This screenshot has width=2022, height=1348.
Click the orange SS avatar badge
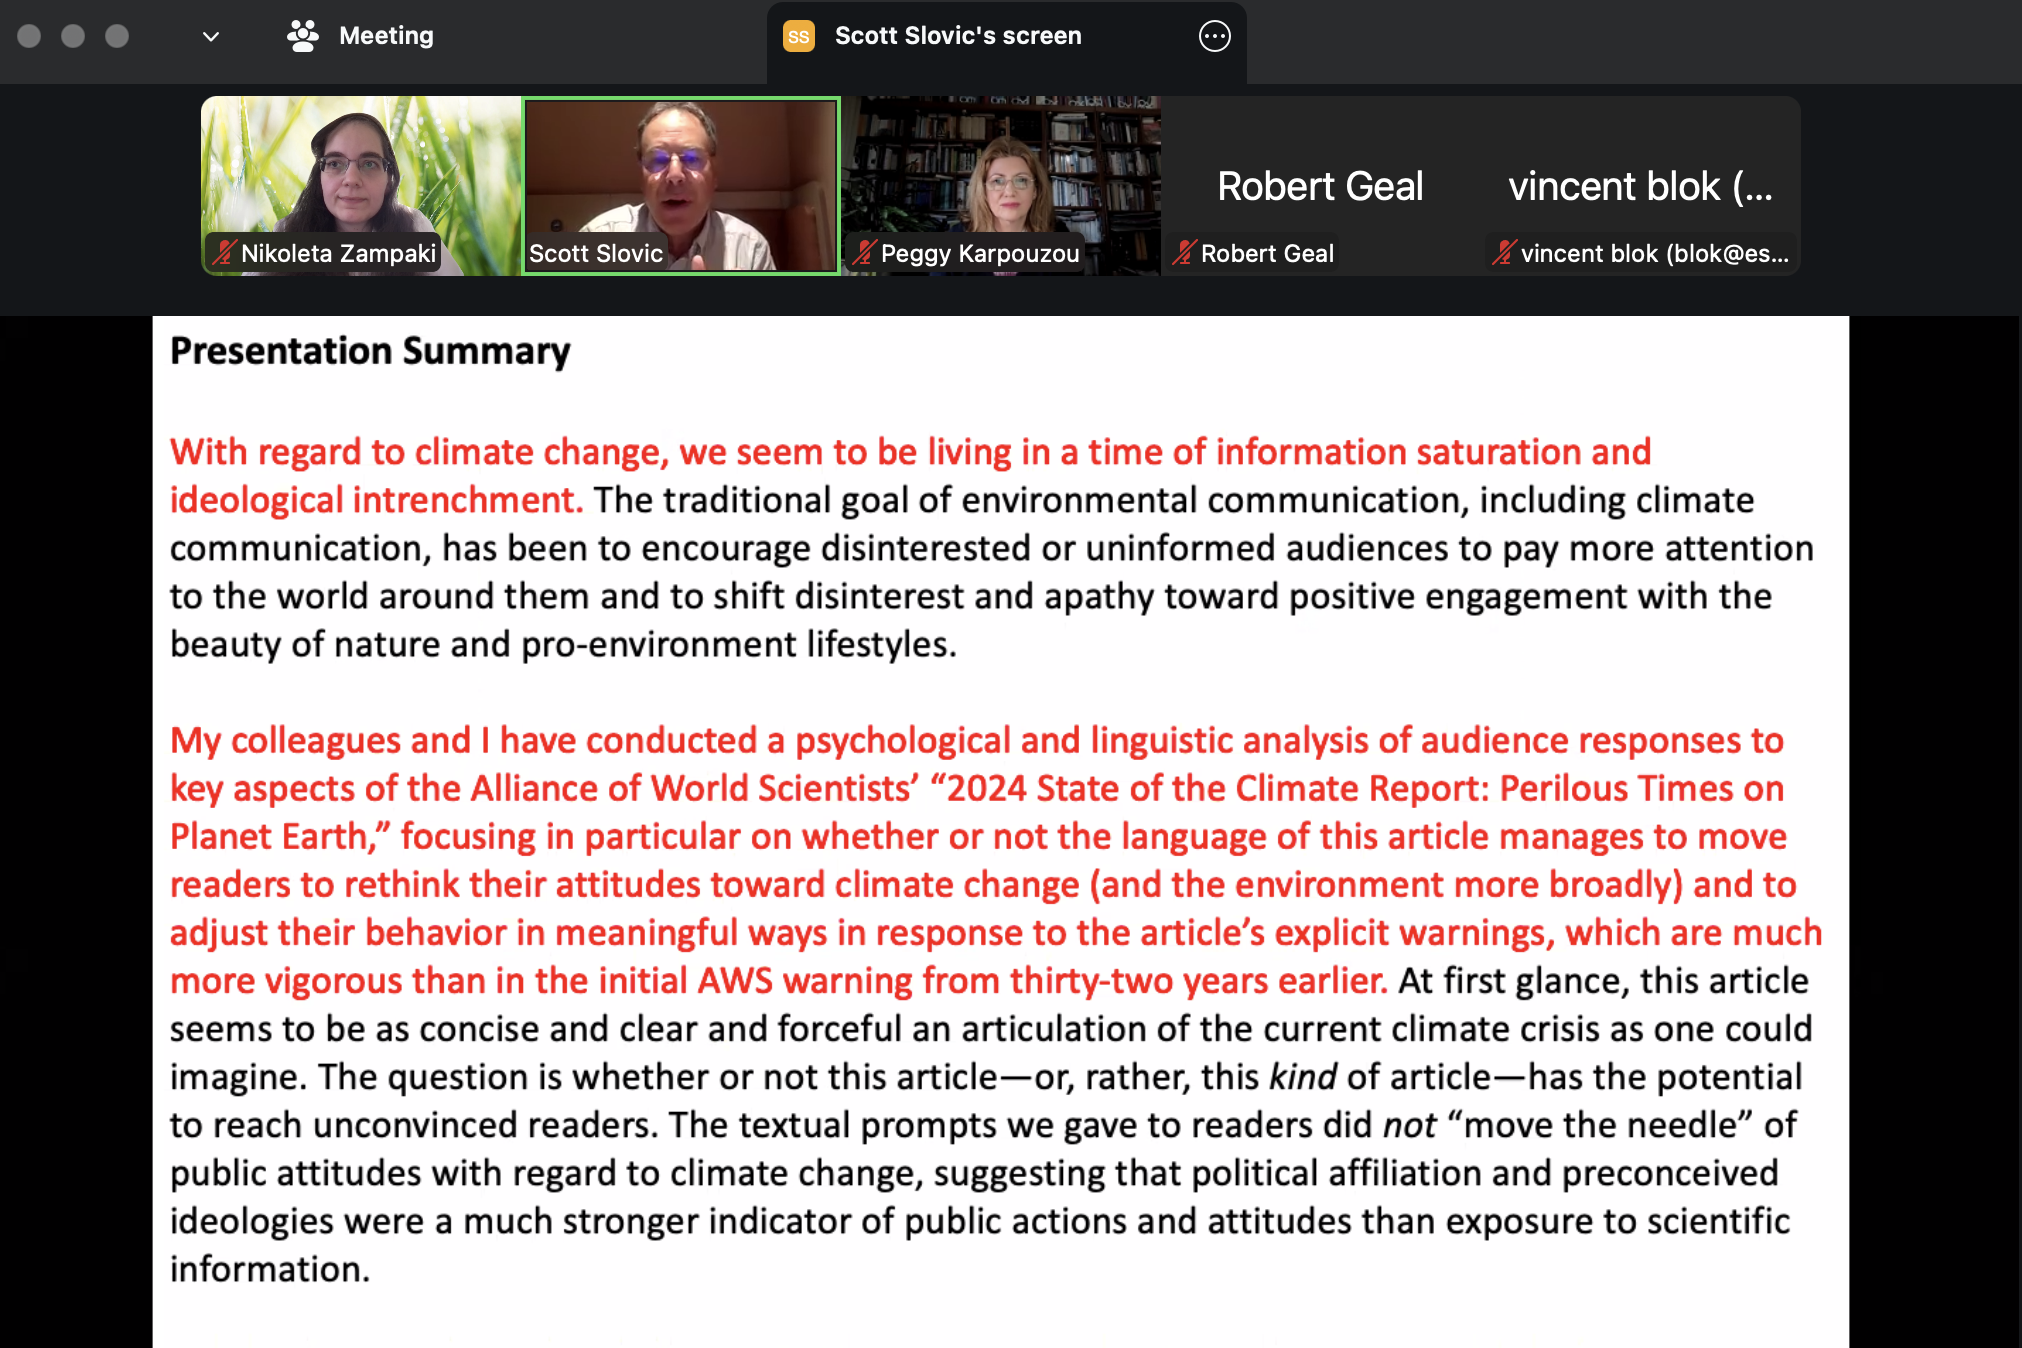(x=798, y=36)
